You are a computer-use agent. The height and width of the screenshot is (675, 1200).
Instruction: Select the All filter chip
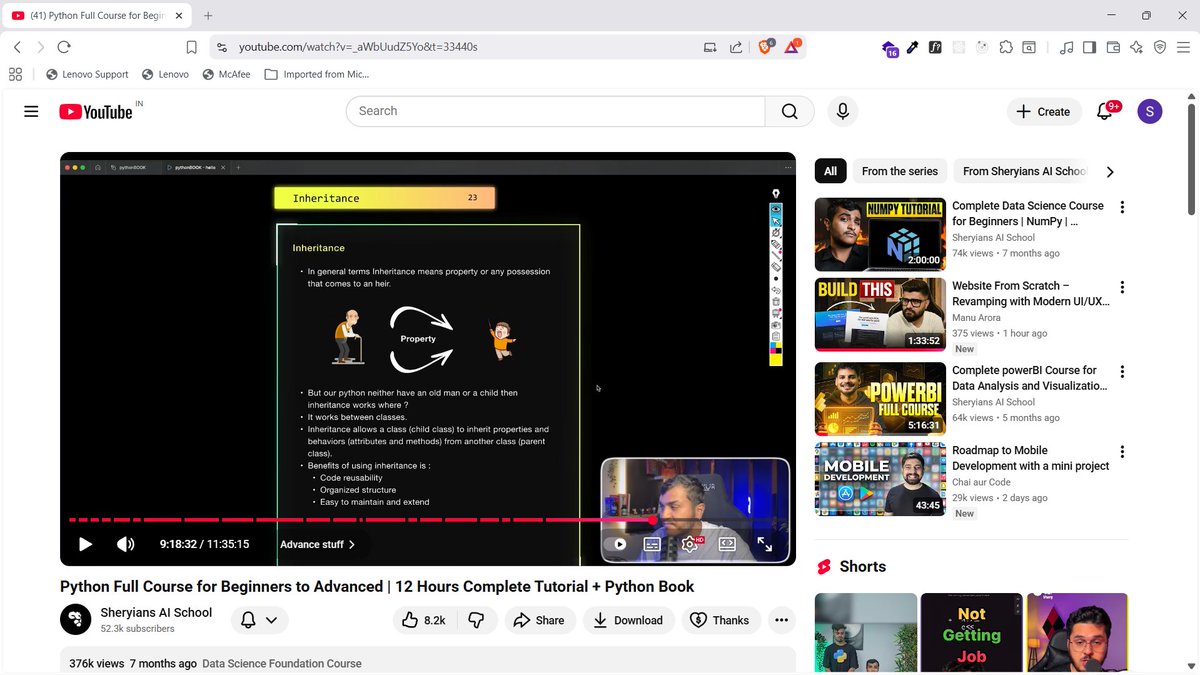[830, 171]
